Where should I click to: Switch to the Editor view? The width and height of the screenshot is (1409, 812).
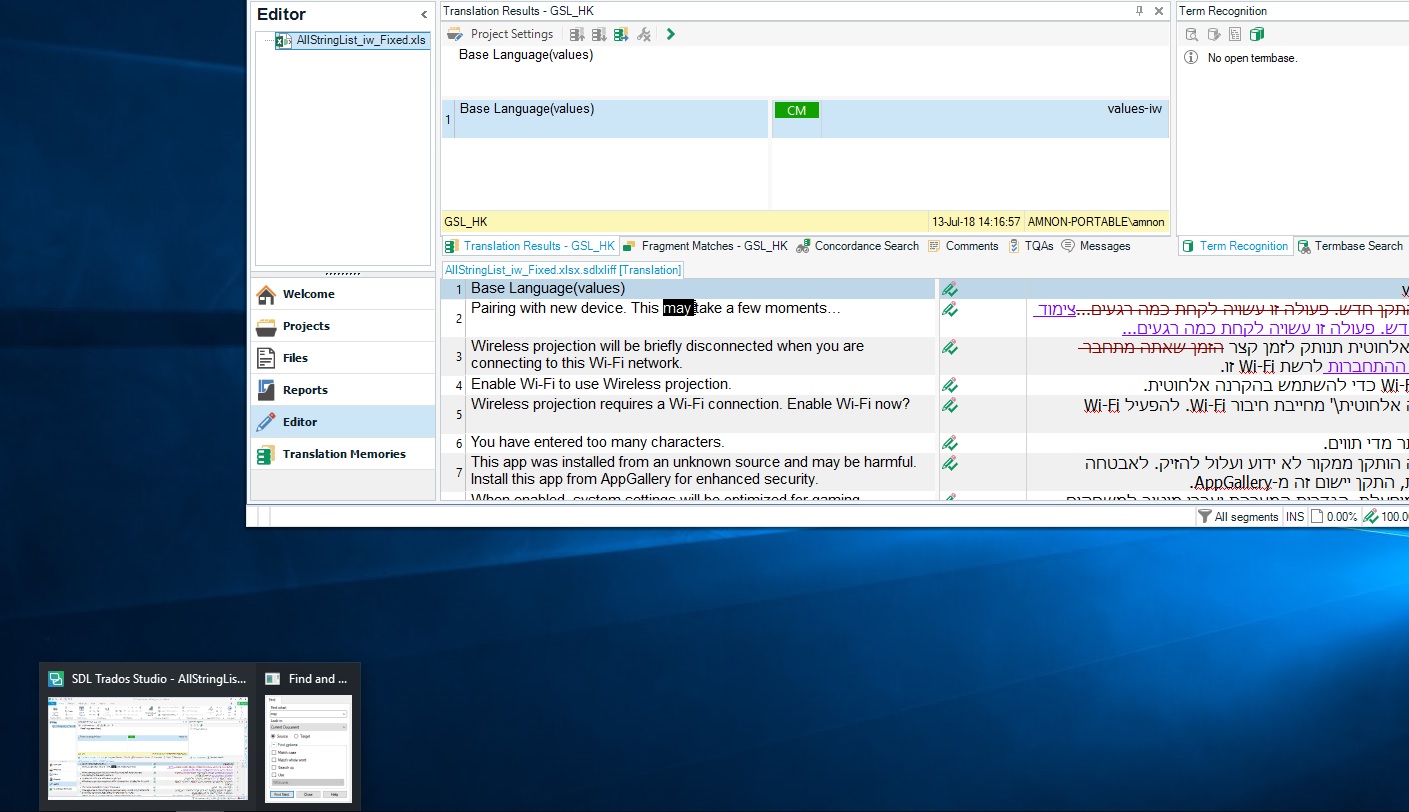(343, 422)
